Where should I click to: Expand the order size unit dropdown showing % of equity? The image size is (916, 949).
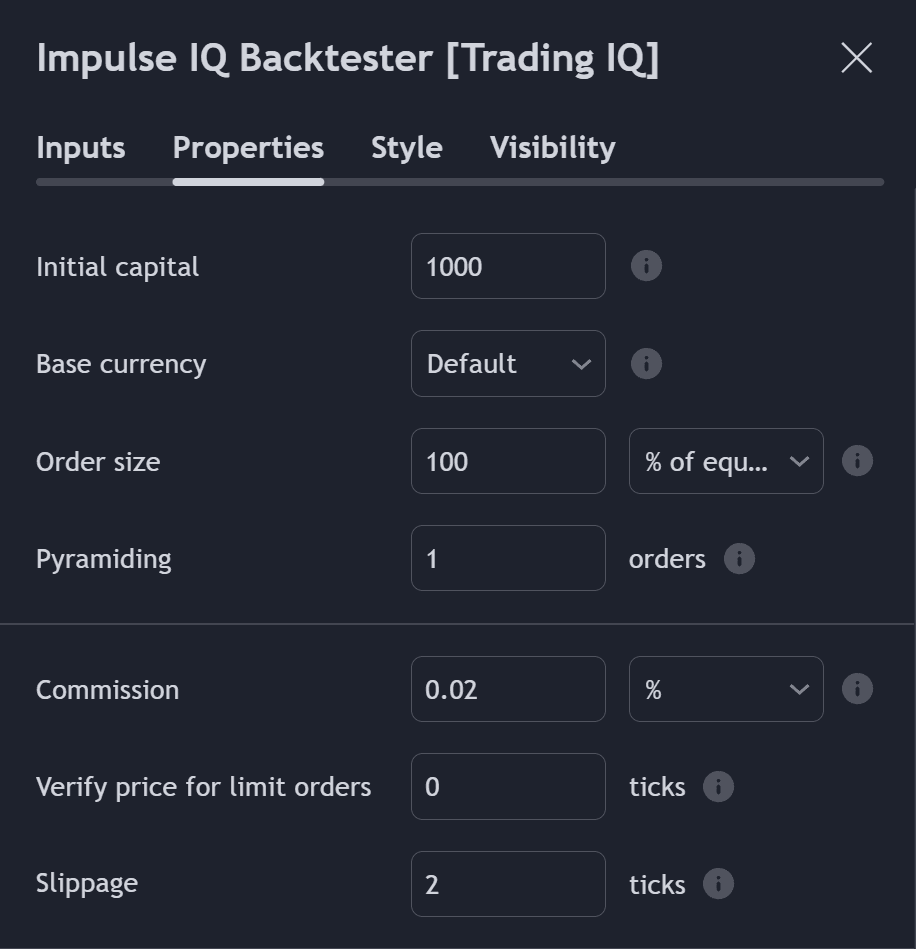click(x=726, y=461)
